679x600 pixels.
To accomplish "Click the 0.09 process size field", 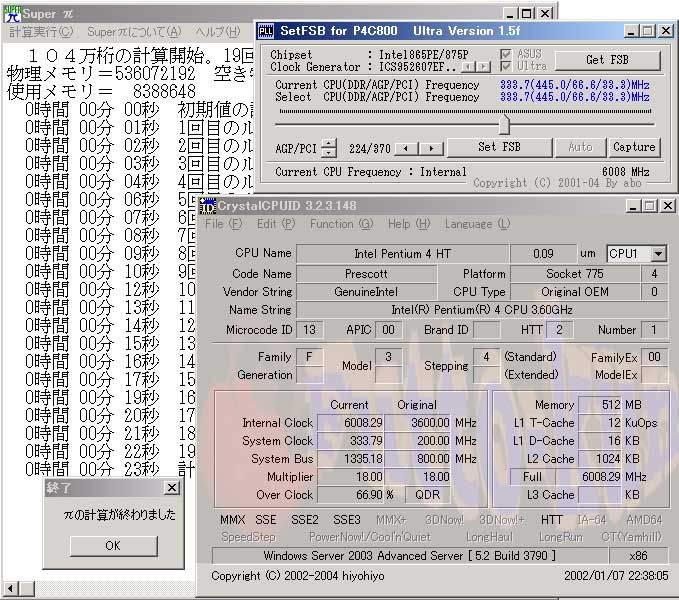I will [543, 254].
